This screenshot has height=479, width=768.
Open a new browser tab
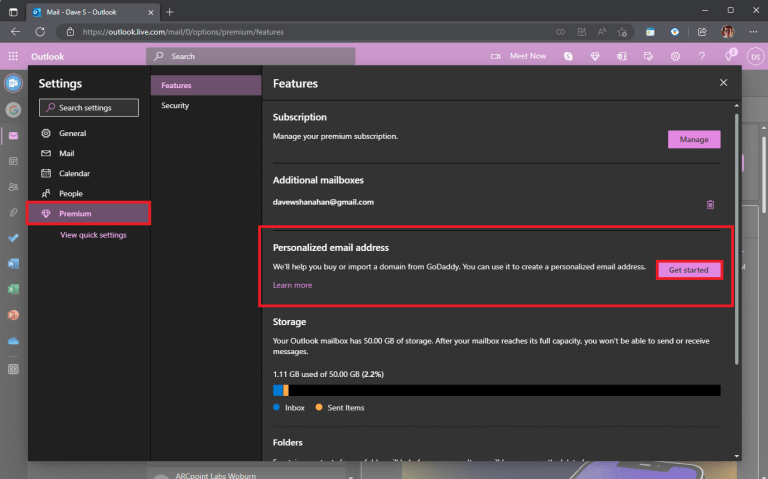click(x=169, y=12)
